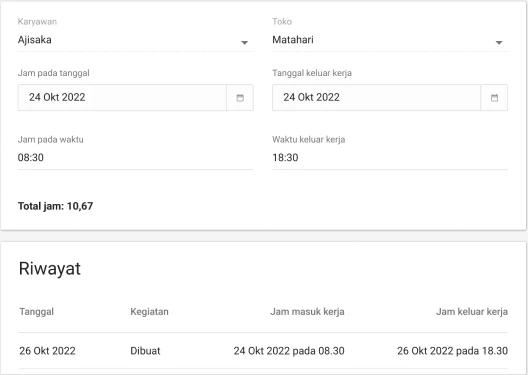Open calendar for Jam pada tanggal
Screen dimensions: 528x375
pos(240,98)
